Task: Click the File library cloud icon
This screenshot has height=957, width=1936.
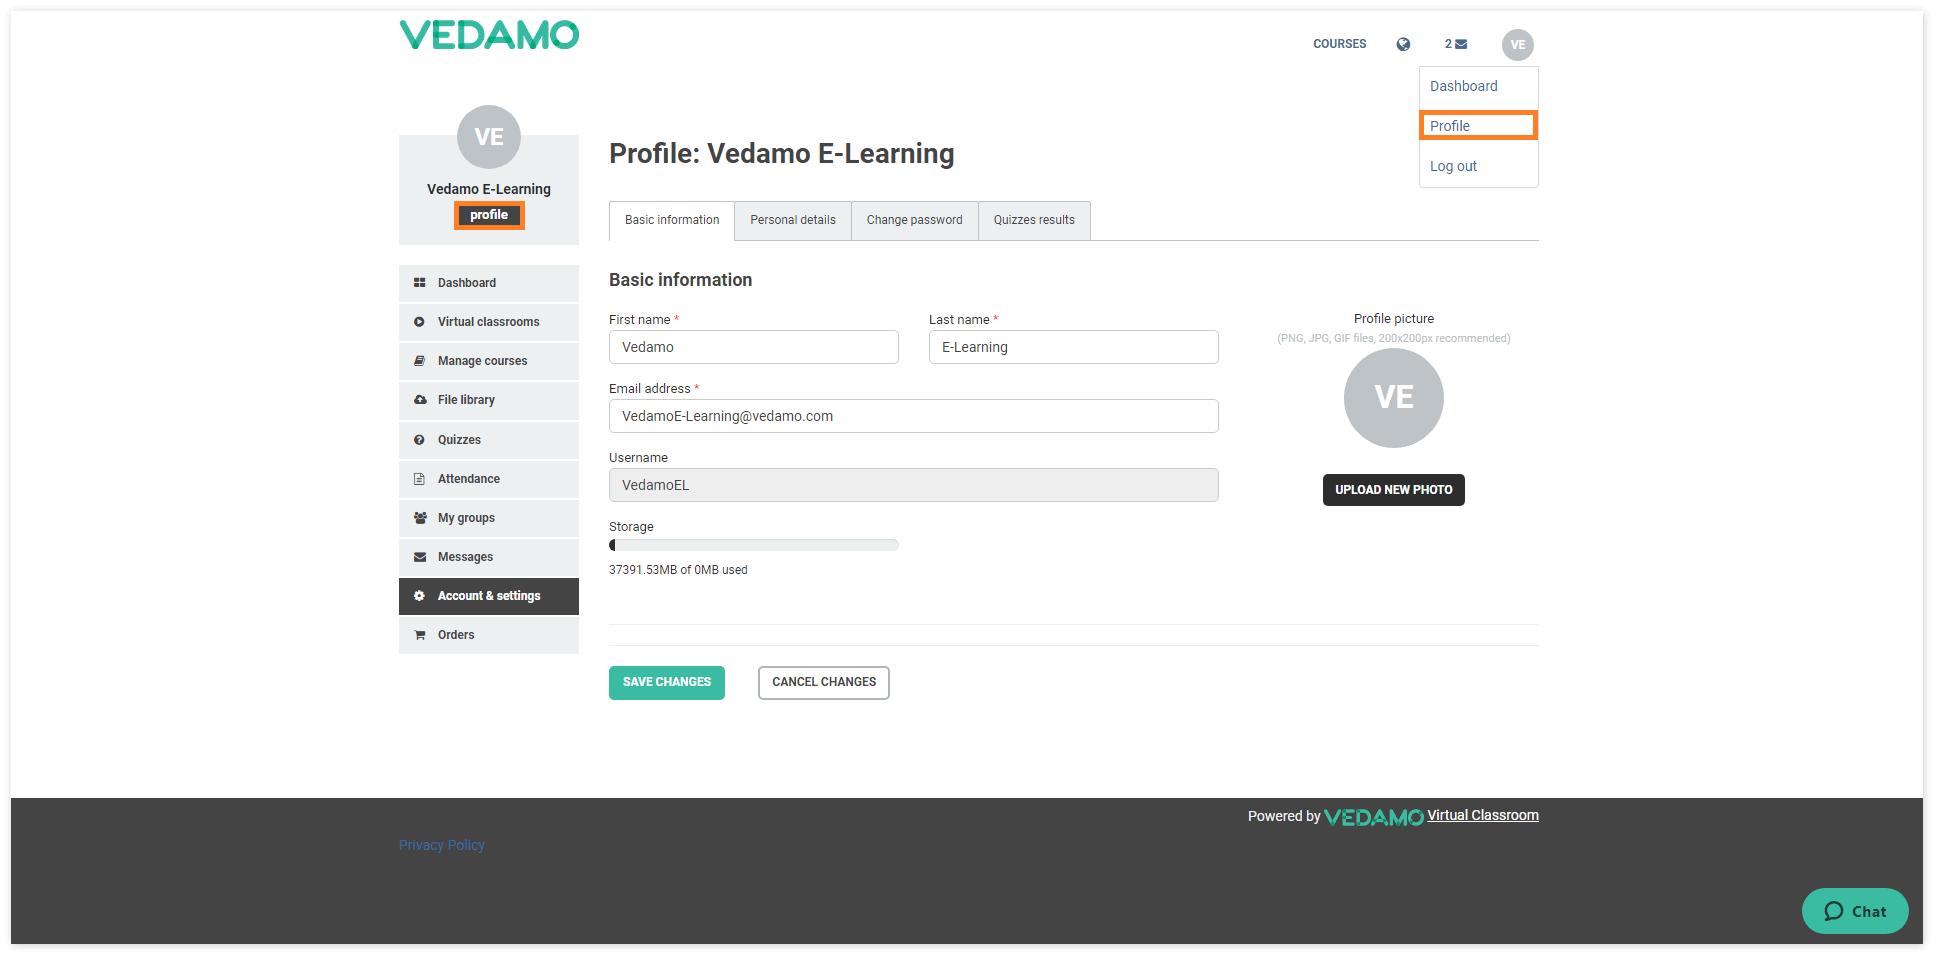Action: point(420,400)
